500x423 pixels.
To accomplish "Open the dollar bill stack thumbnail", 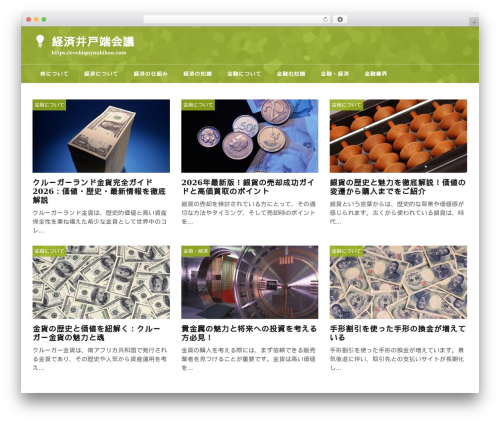I will point(101,136).
